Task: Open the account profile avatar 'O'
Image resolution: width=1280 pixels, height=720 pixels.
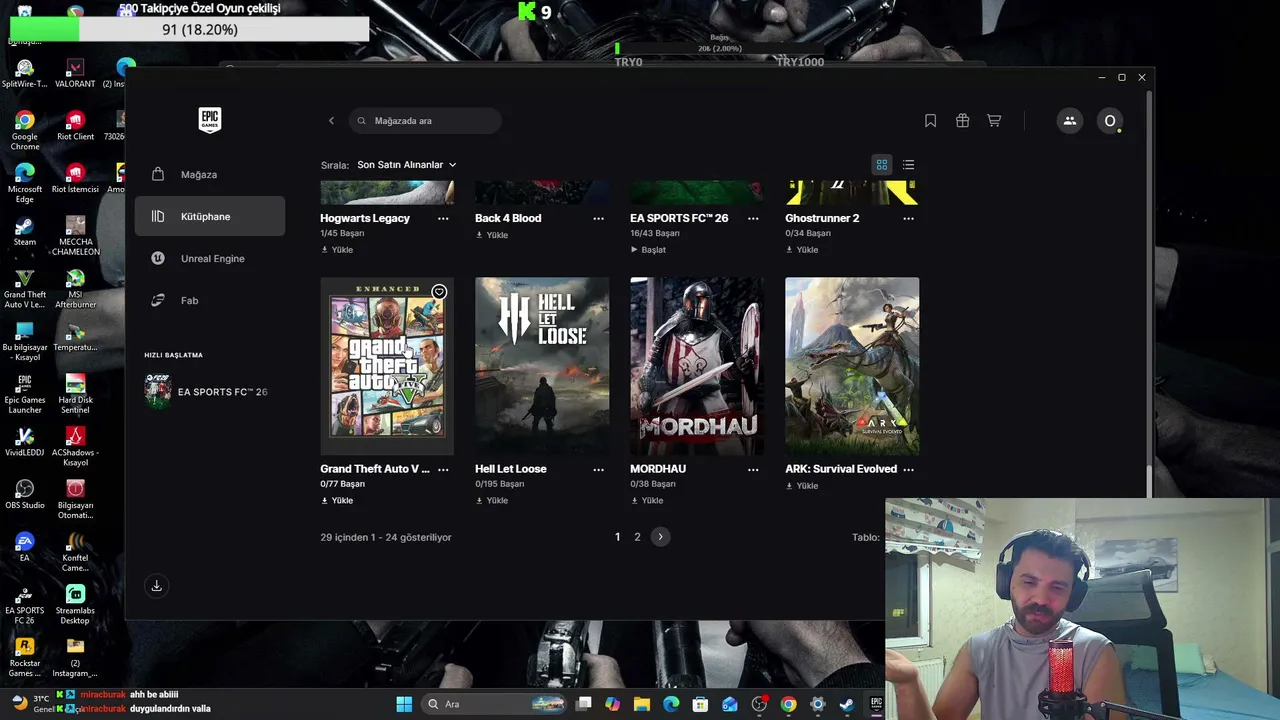Action: click(x=1109, y=121)
